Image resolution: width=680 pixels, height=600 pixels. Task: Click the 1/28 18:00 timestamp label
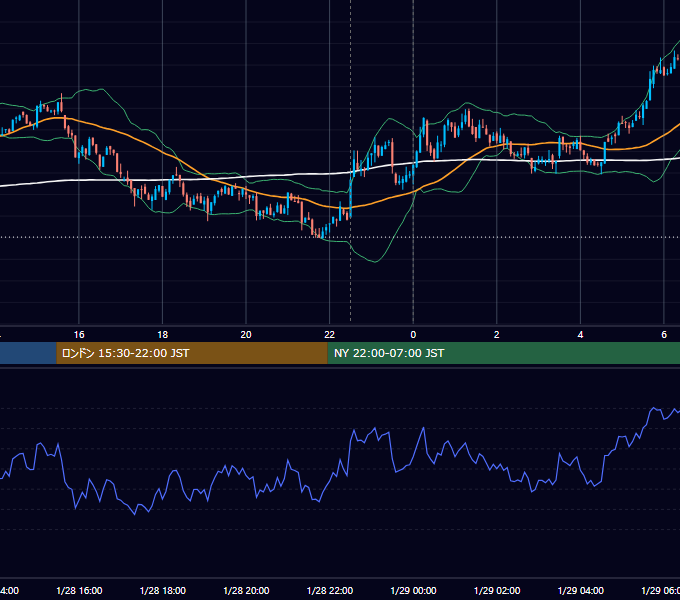pos(163,591)
